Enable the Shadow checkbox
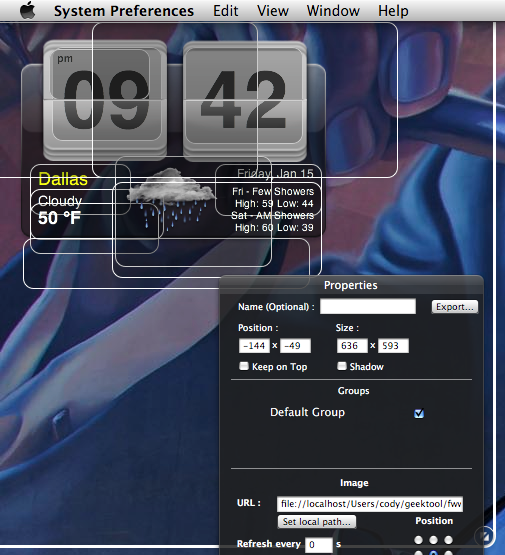 pos(342,366)
